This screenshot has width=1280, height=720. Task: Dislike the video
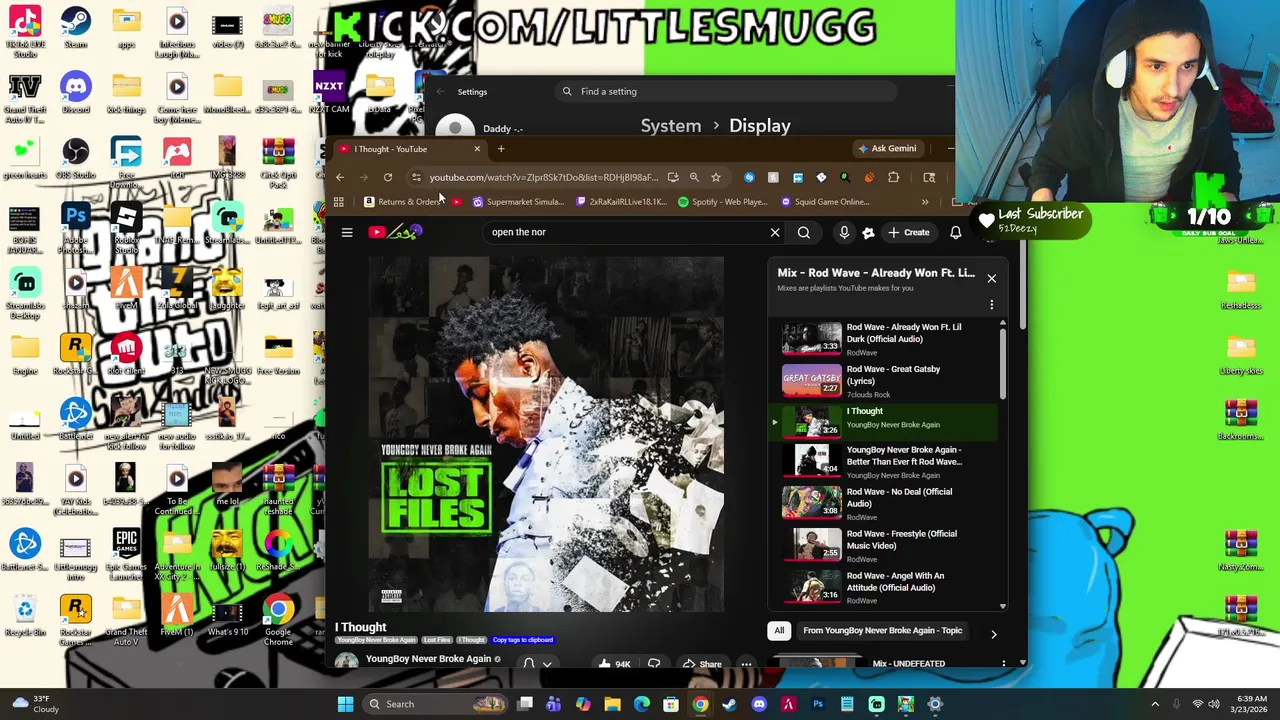pos(654,664)
